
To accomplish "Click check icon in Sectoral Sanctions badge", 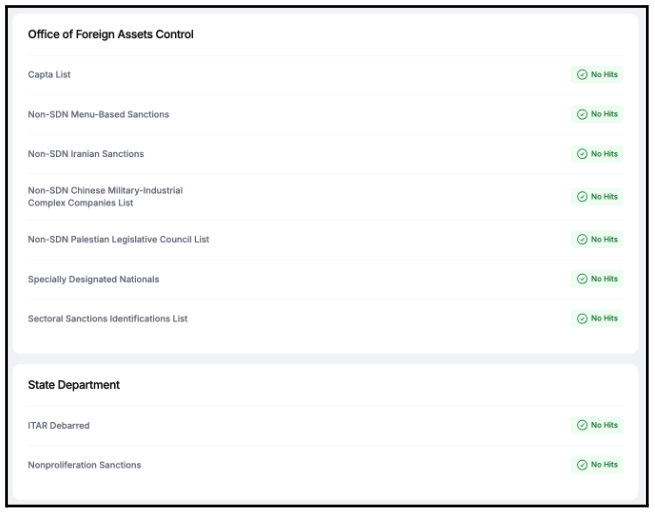I will point(582,319).
